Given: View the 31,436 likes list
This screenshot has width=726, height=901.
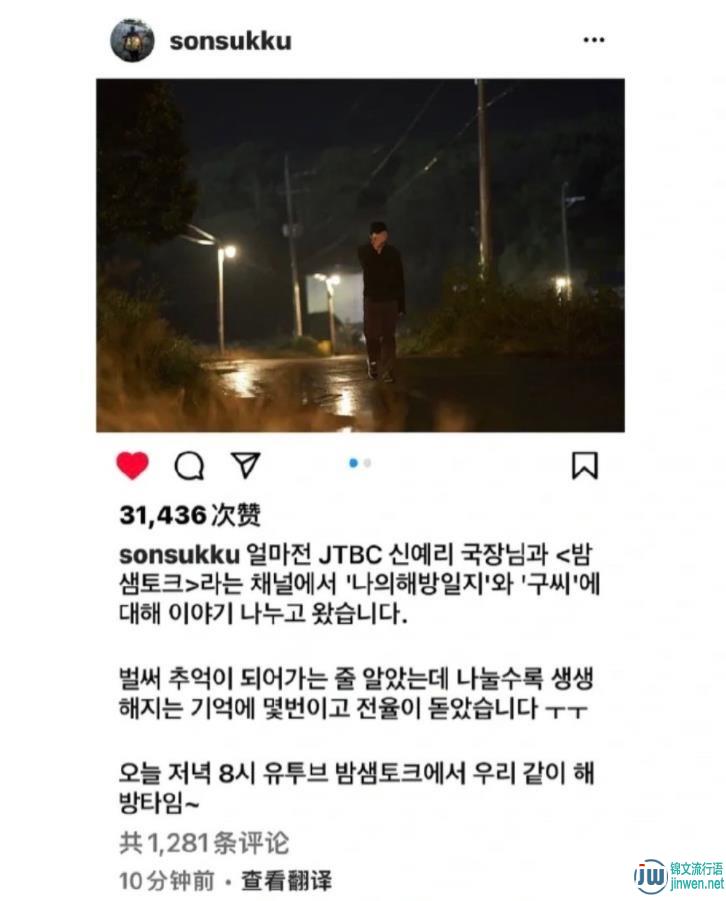Looking at the screenshot, I should tap(190, 515).
